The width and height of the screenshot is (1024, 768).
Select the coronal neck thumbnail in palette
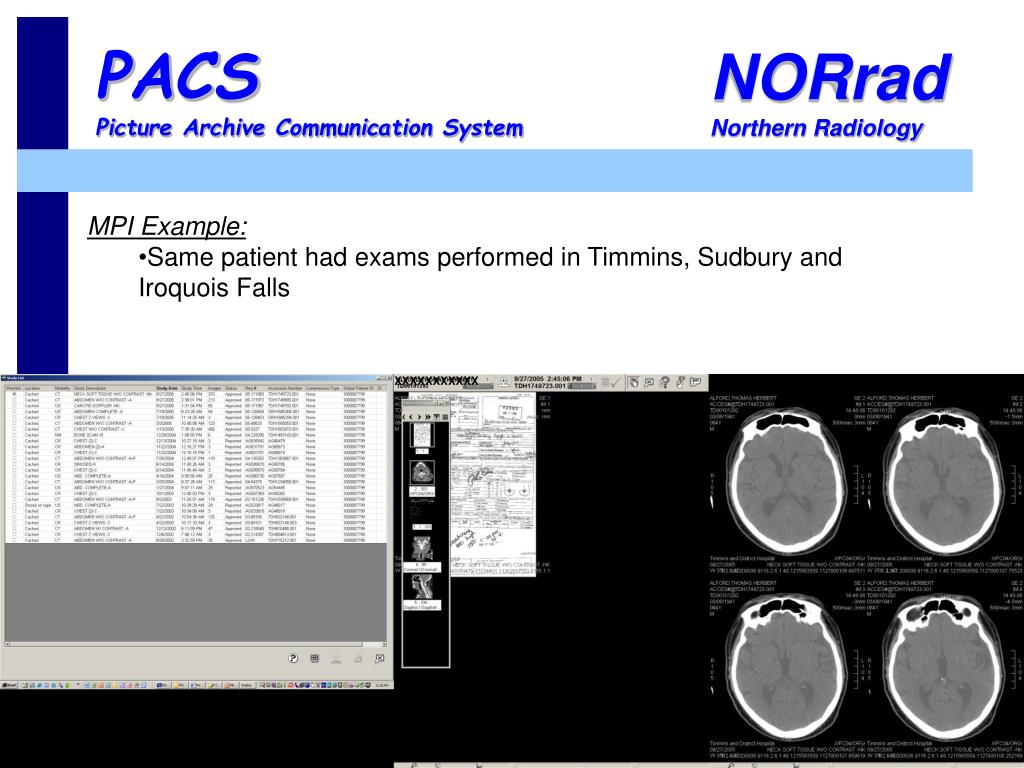click(423, 549)
